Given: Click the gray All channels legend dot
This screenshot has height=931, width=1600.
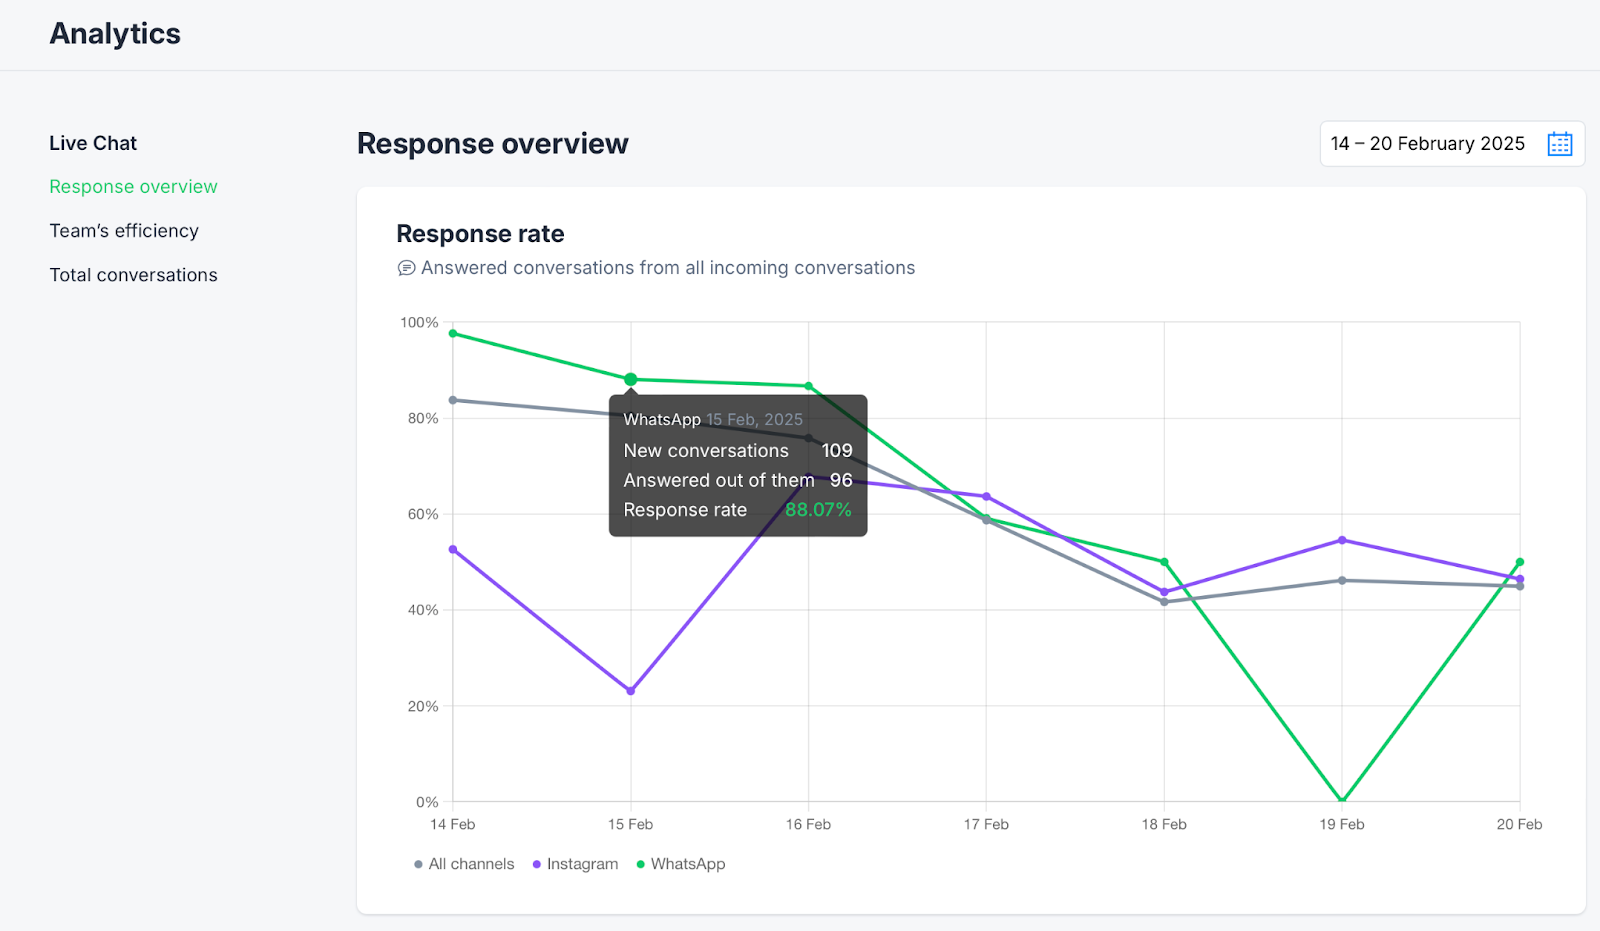Looking at the screenshot, I should (x=418, y=865).
